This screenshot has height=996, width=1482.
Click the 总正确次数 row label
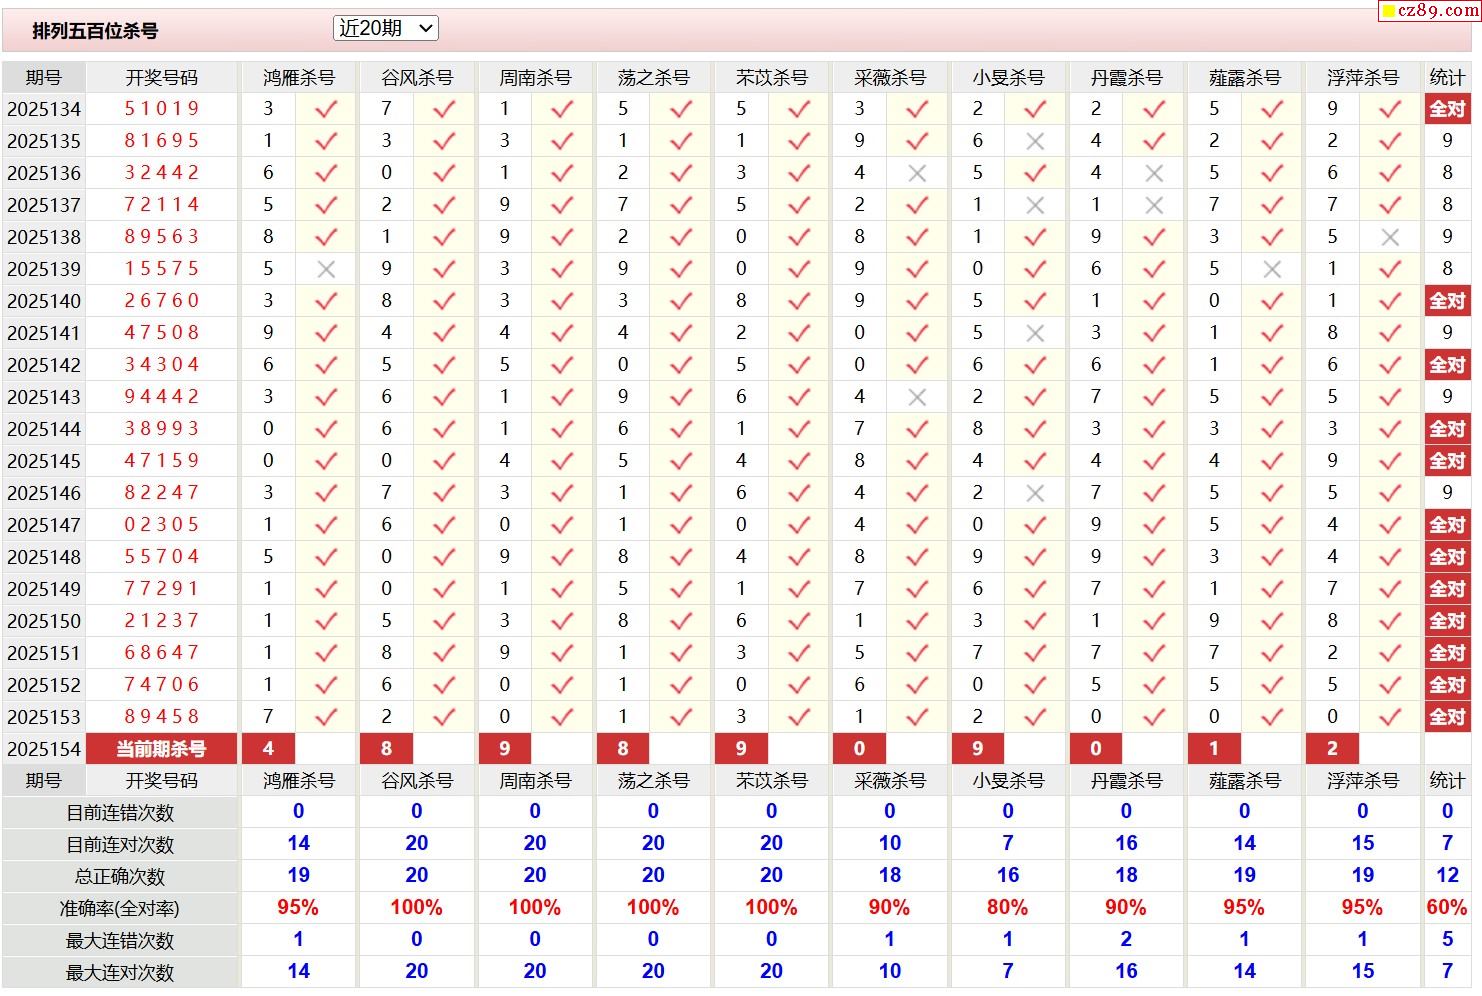tap(120, 877)
